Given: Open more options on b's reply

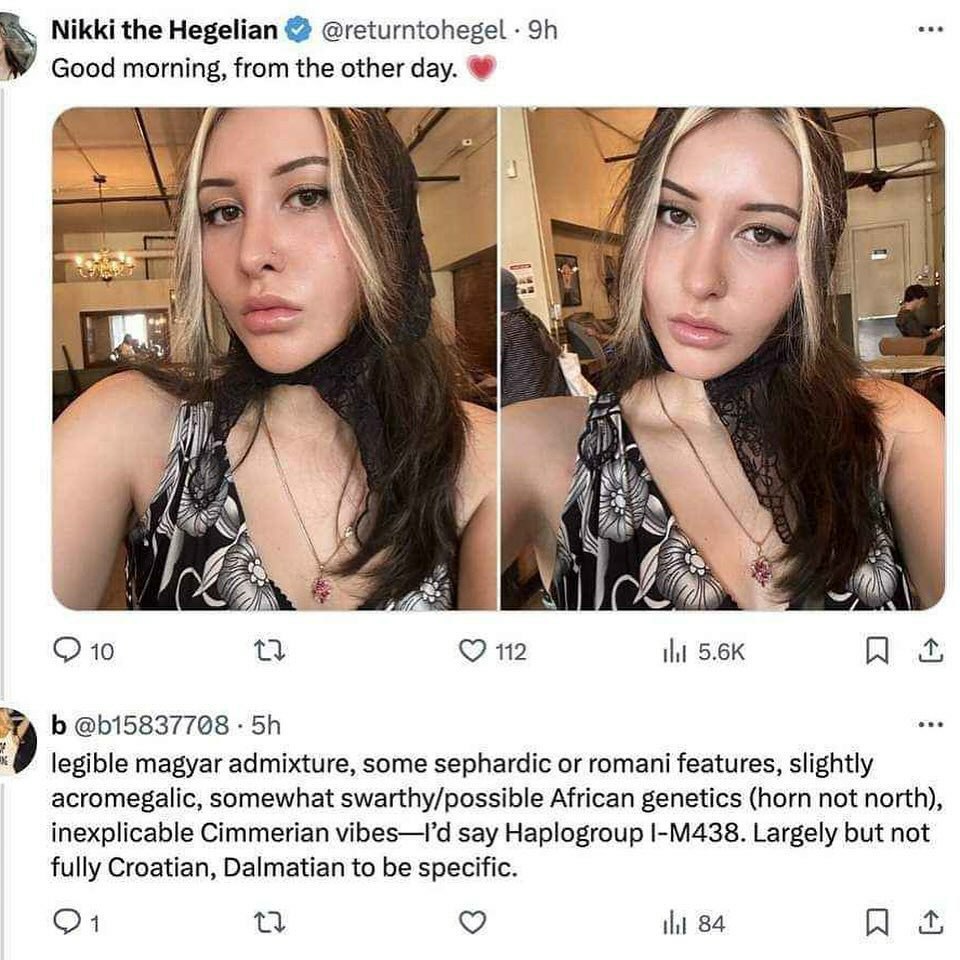Looking at the screenshot, I should pos(931,725).
